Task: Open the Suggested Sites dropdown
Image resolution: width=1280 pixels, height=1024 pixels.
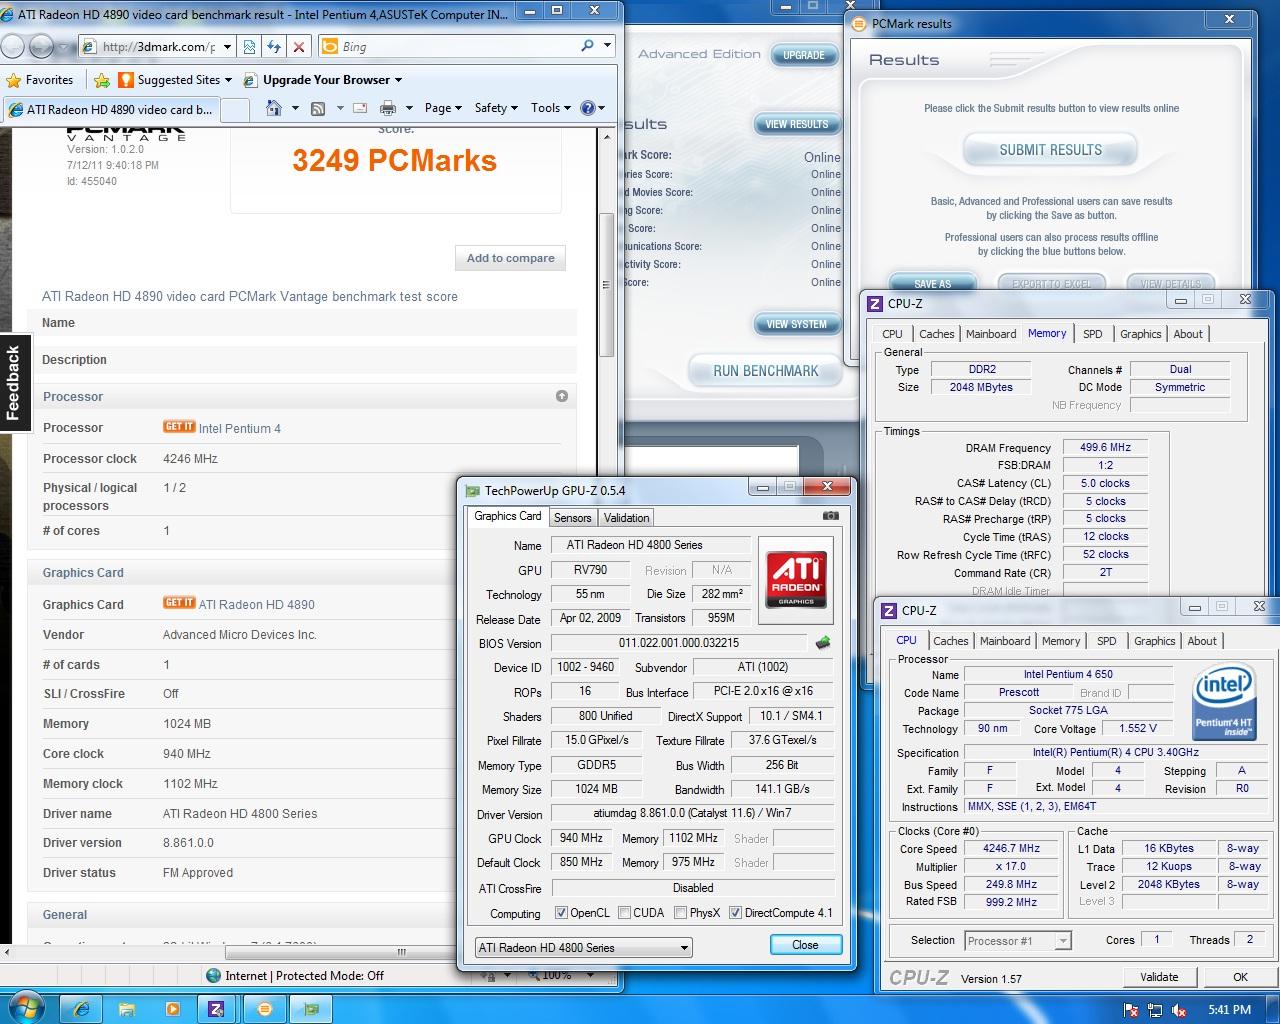Action: [x=228, y=80]
